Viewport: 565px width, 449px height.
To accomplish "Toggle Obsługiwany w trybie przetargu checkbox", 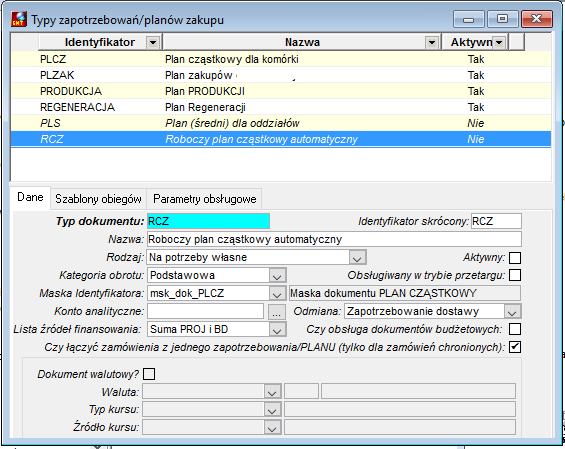I will 515,275.
